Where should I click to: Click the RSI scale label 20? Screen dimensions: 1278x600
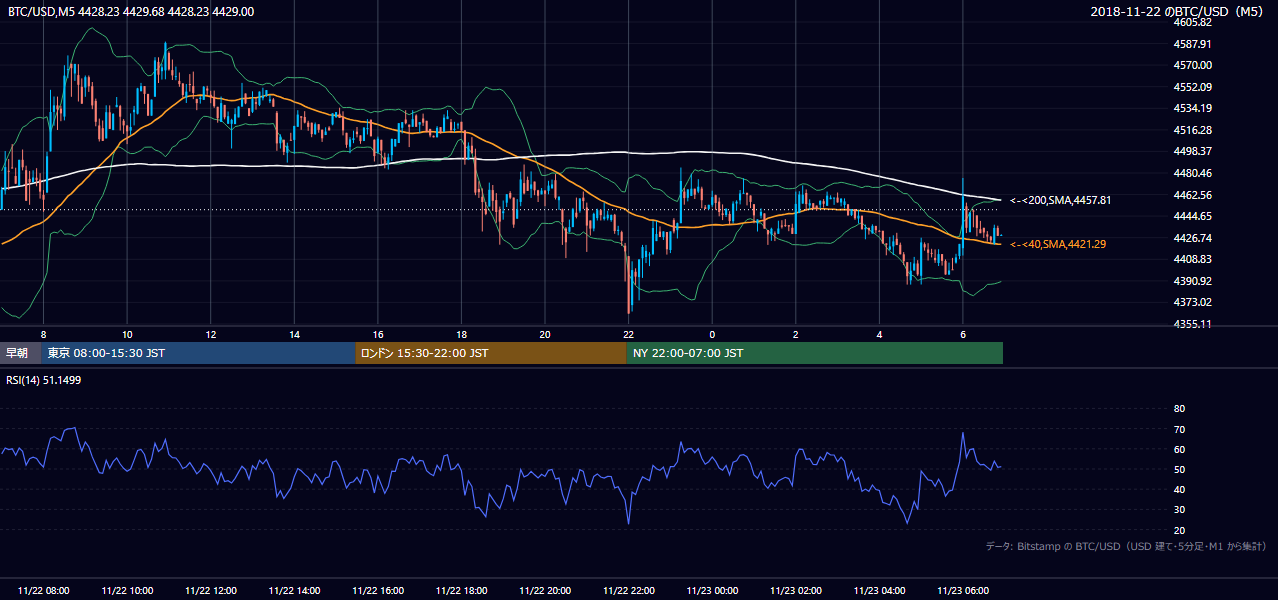[x=1179, y=530]
